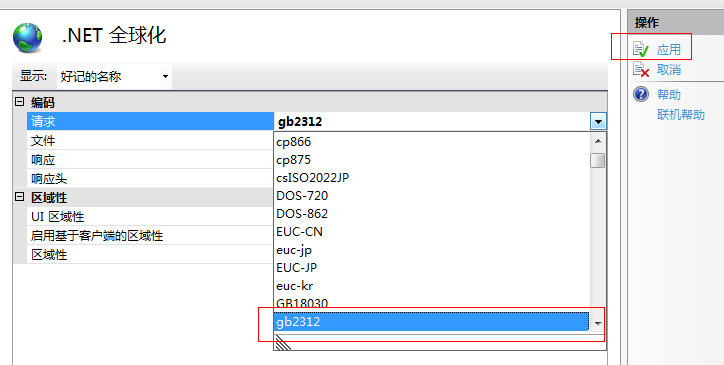Open the 帮助 link

[x=669, y=95]
